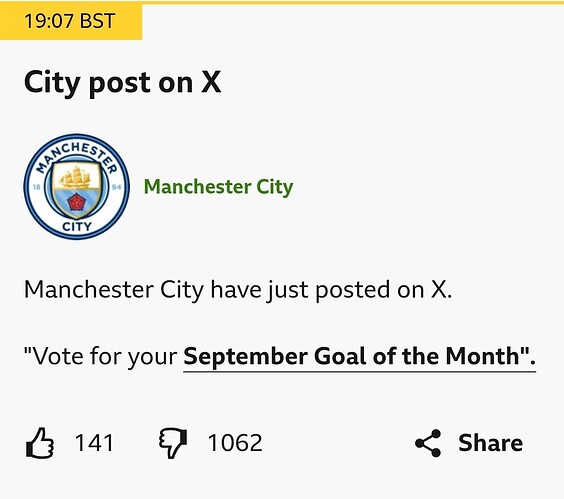Click the CITY lettering on the badge
This screenshot has width=564, height=499.
click(77, 227)
